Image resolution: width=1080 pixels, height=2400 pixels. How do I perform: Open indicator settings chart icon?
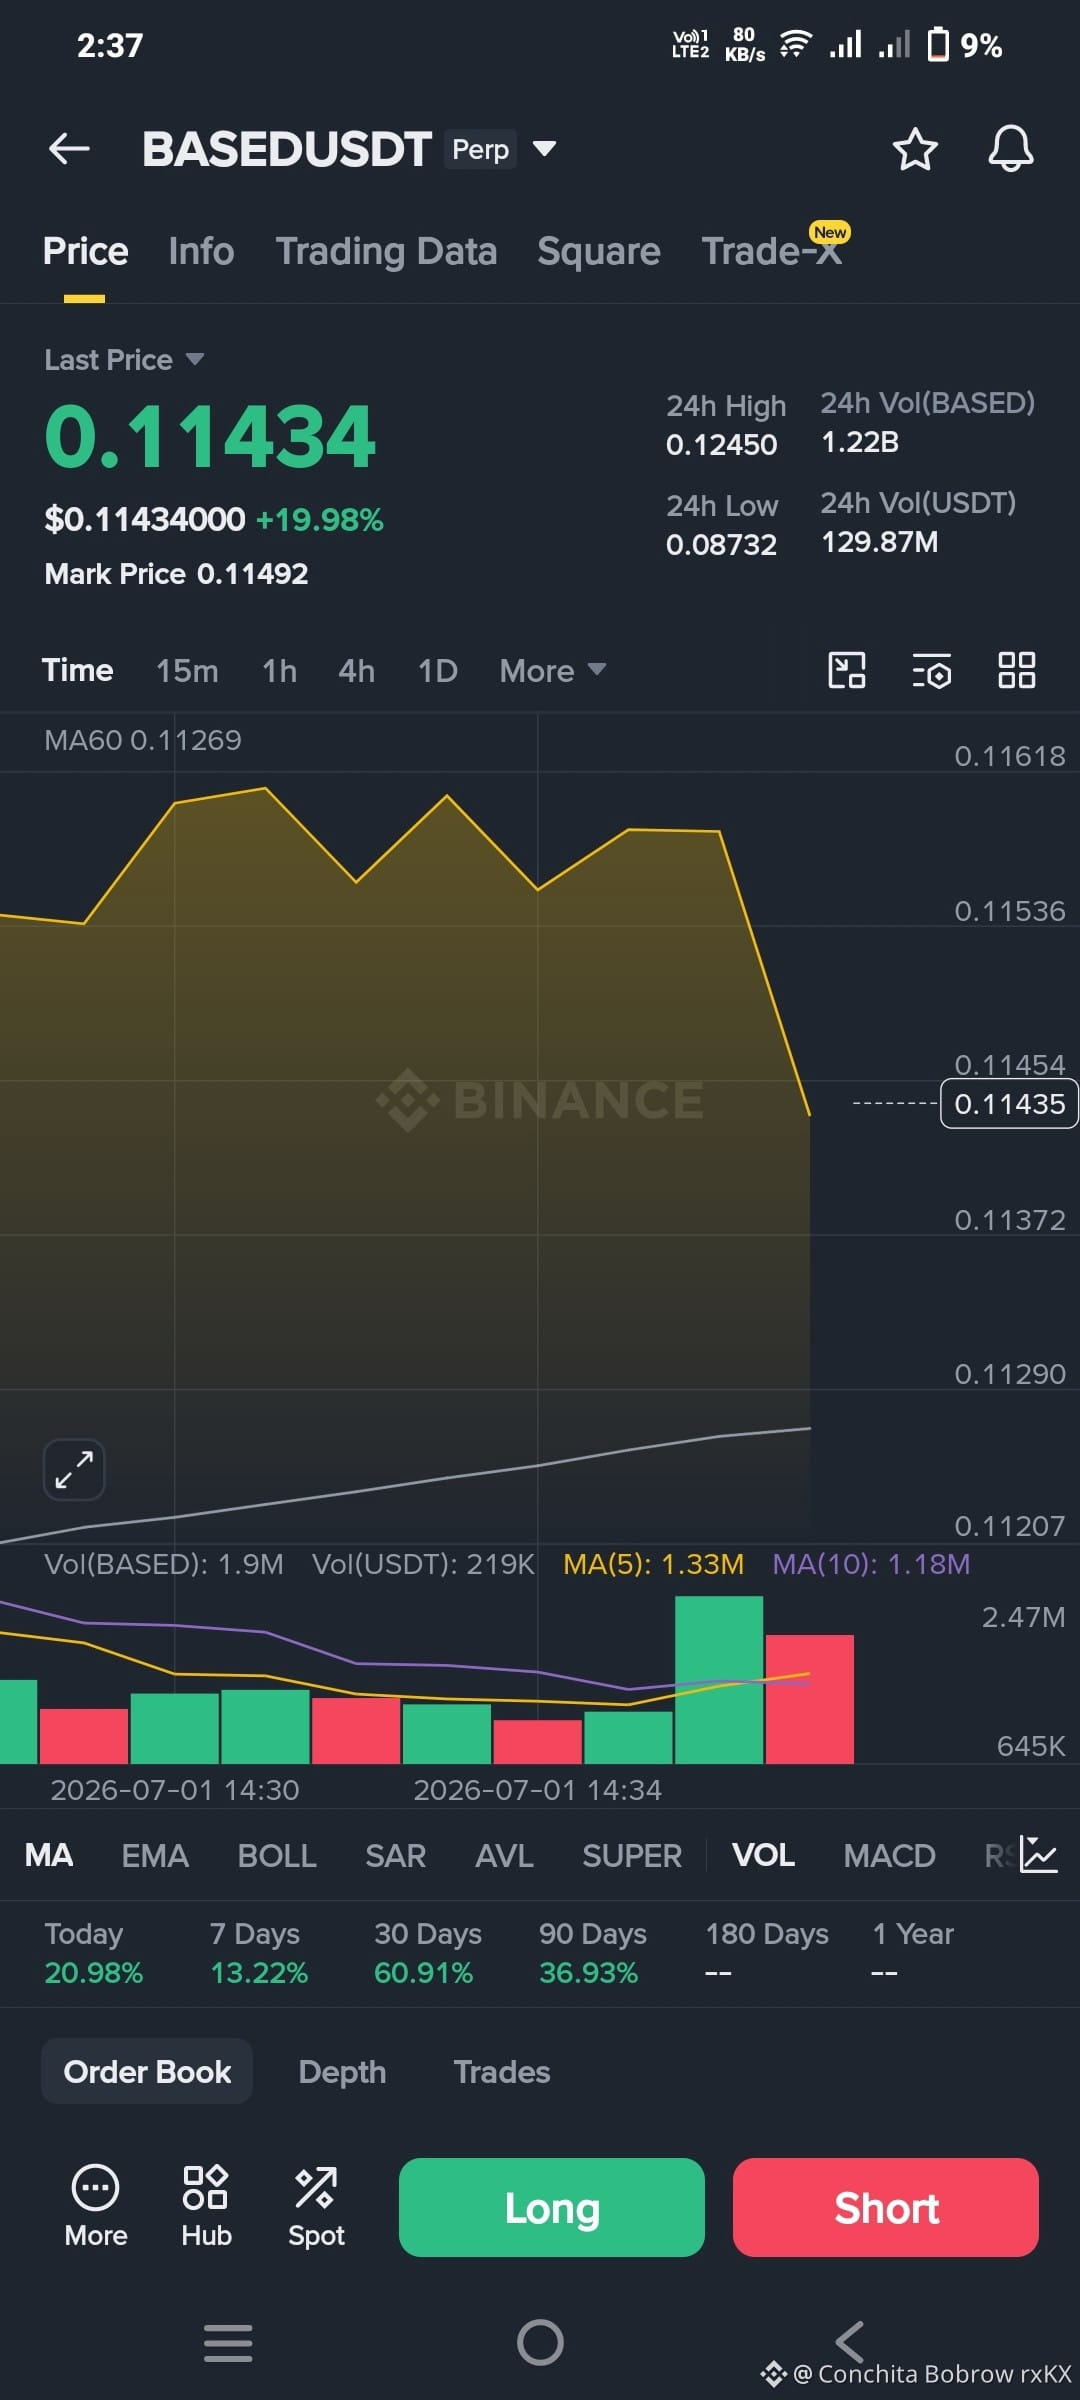(1039, 1855)
